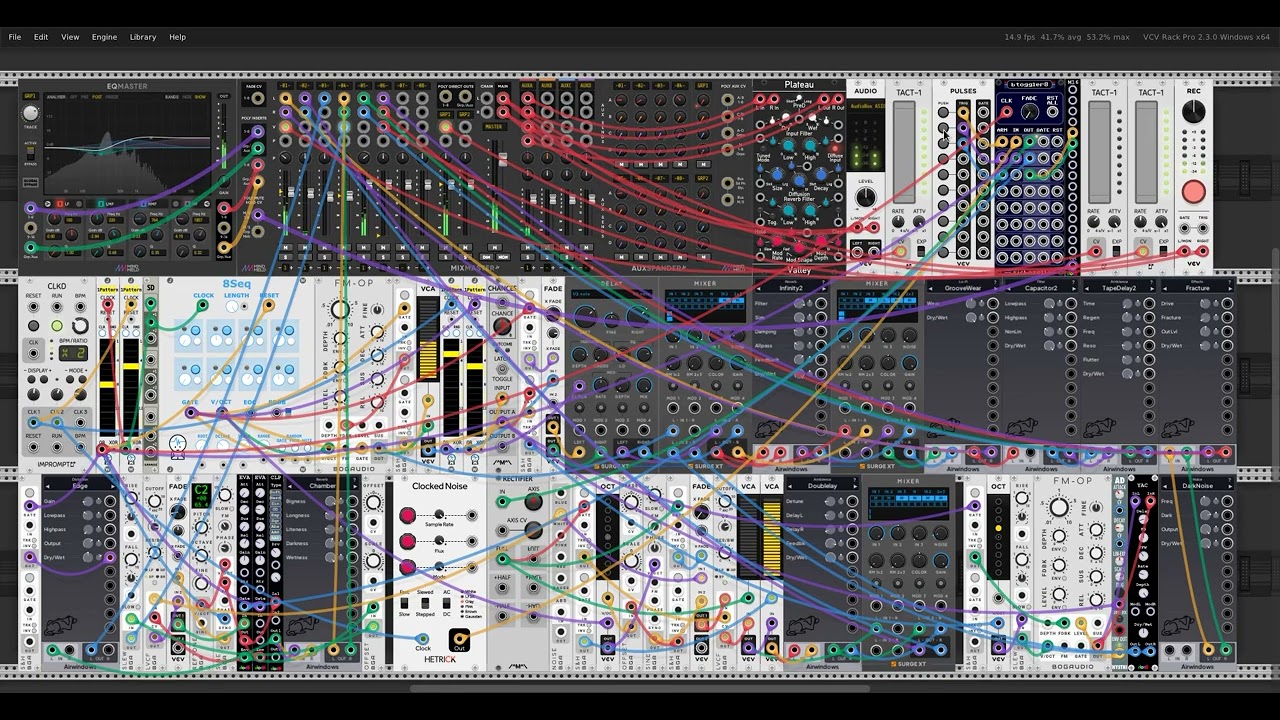Solo track 01 on MixMaster
Image resolution: width=1280 pixels, height=720 pixels.
click(286, 257)
